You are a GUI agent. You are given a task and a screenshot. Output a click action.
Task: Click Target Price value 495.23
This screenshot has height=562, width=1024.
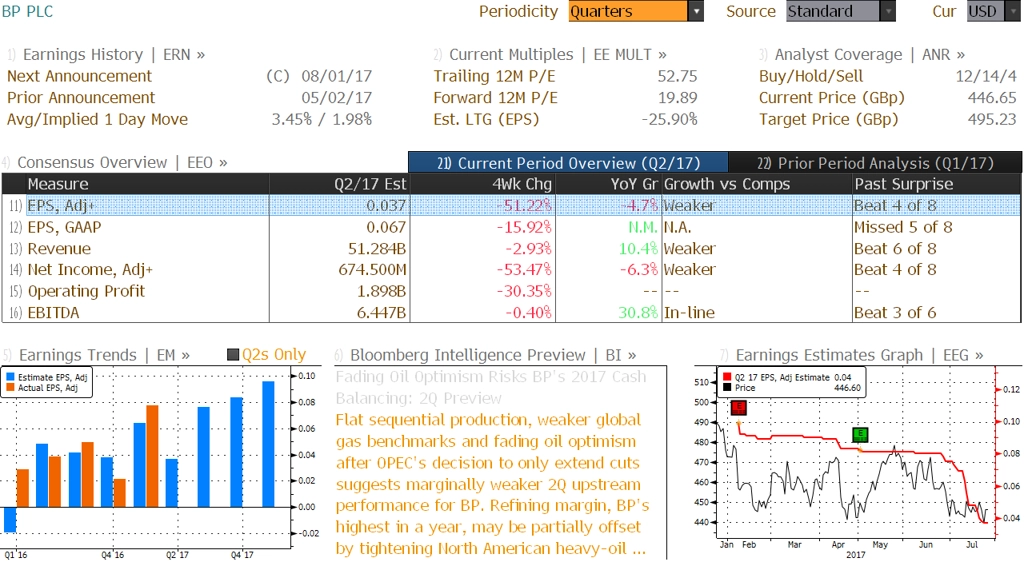click(992, 119)
